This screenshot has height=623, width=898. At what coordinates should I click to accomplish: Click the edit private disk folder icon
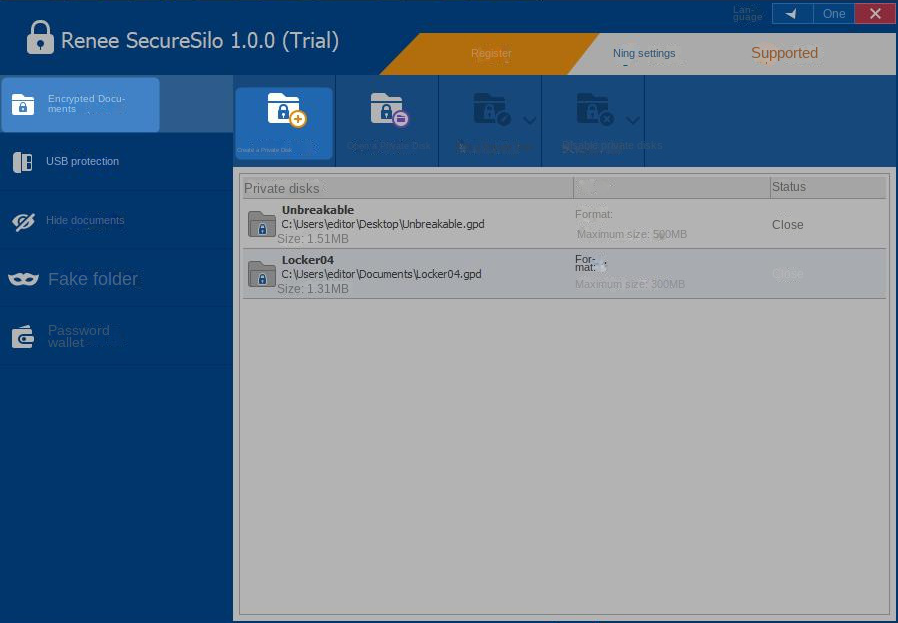tap(490, 110)
